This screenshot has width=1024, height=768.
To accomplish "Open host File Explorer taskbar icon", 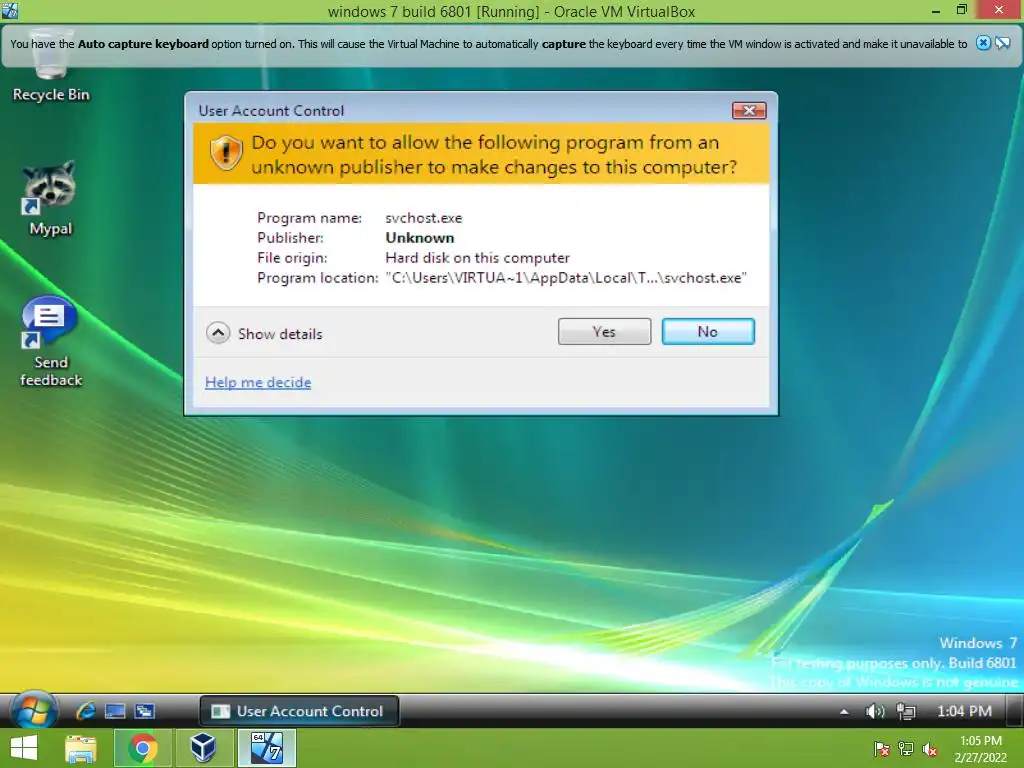I will pyautogui.click(x=81, y=748).
